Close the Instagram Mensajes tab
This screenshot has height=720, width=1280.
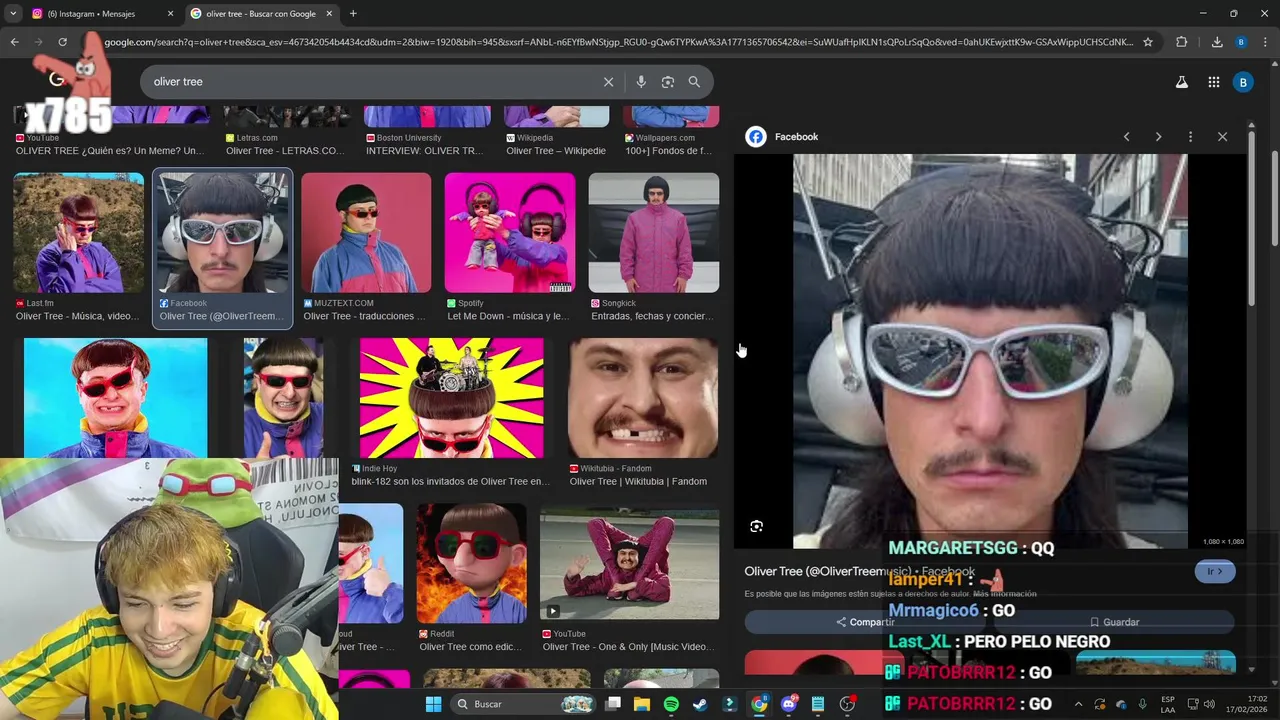[x=169, y=14]
